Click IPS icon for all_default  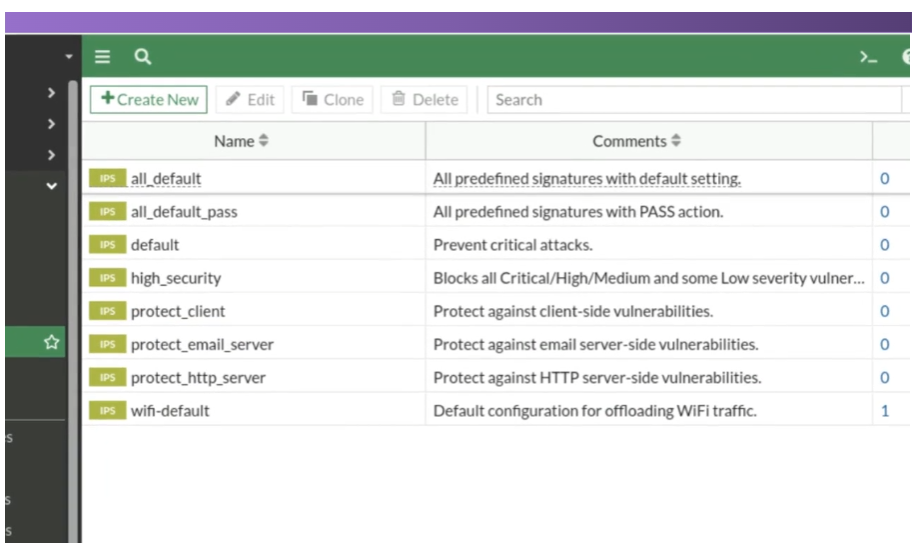tap(107, 178)
